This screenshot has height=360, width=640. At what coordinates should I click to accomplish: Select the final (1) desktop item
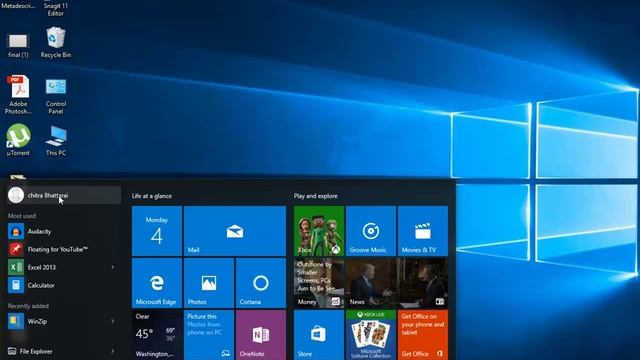point(18,46)
